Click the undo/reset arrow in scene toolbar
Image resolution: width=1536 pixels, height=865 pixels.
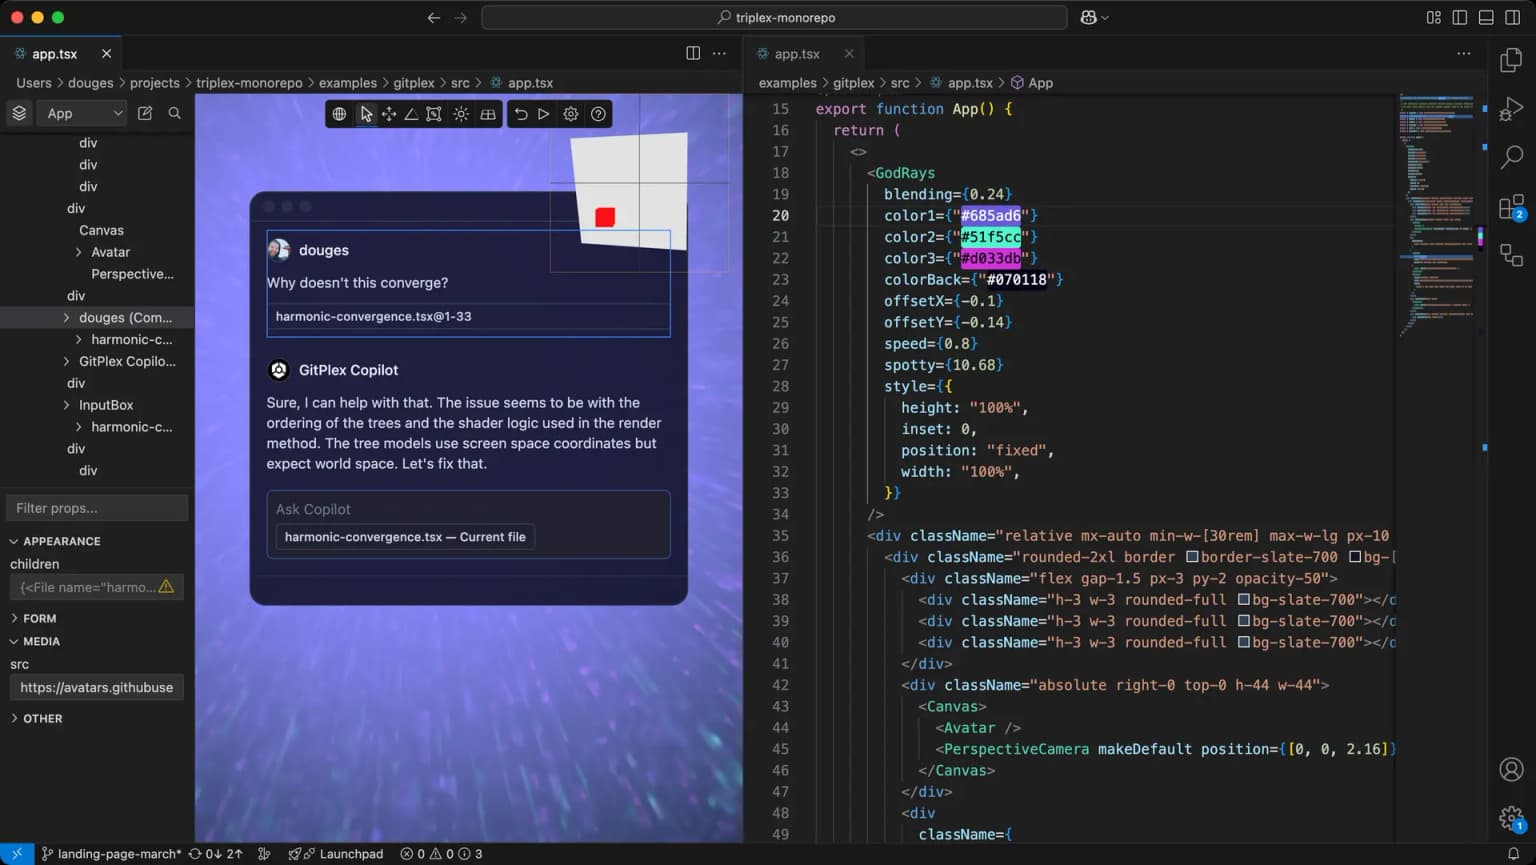point(521,114)
